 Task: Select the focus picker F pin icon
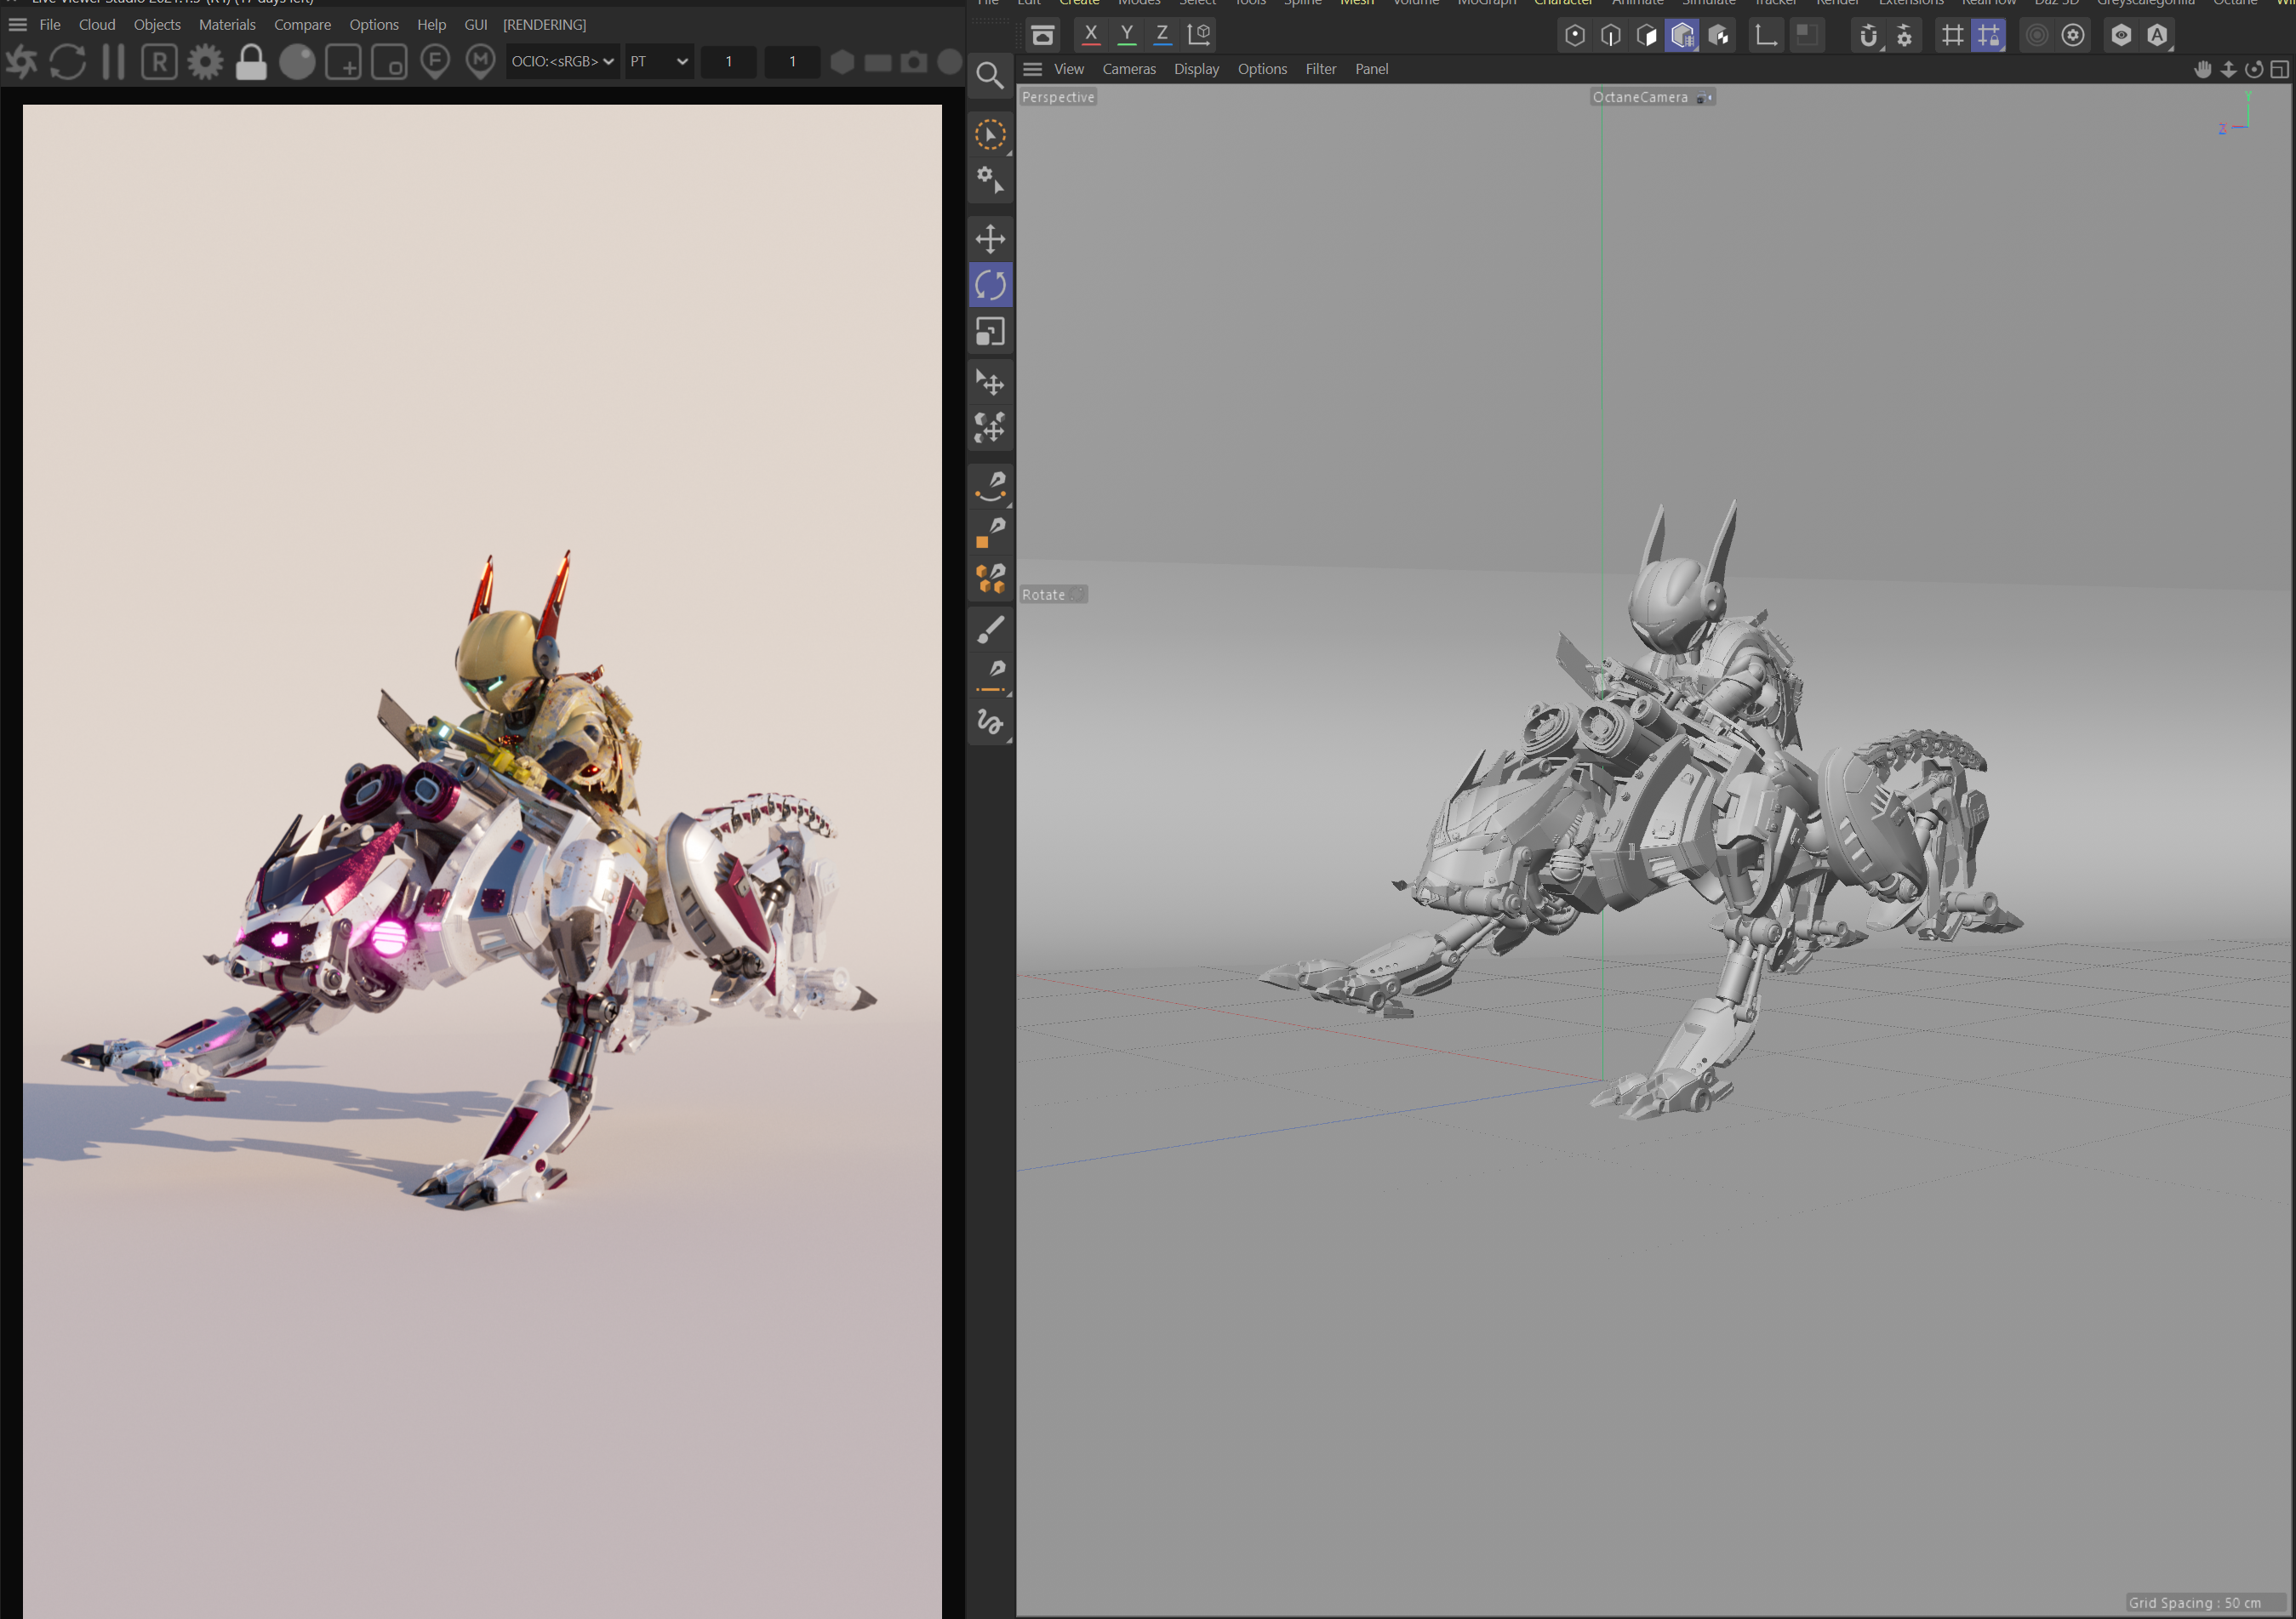point(435,62)
